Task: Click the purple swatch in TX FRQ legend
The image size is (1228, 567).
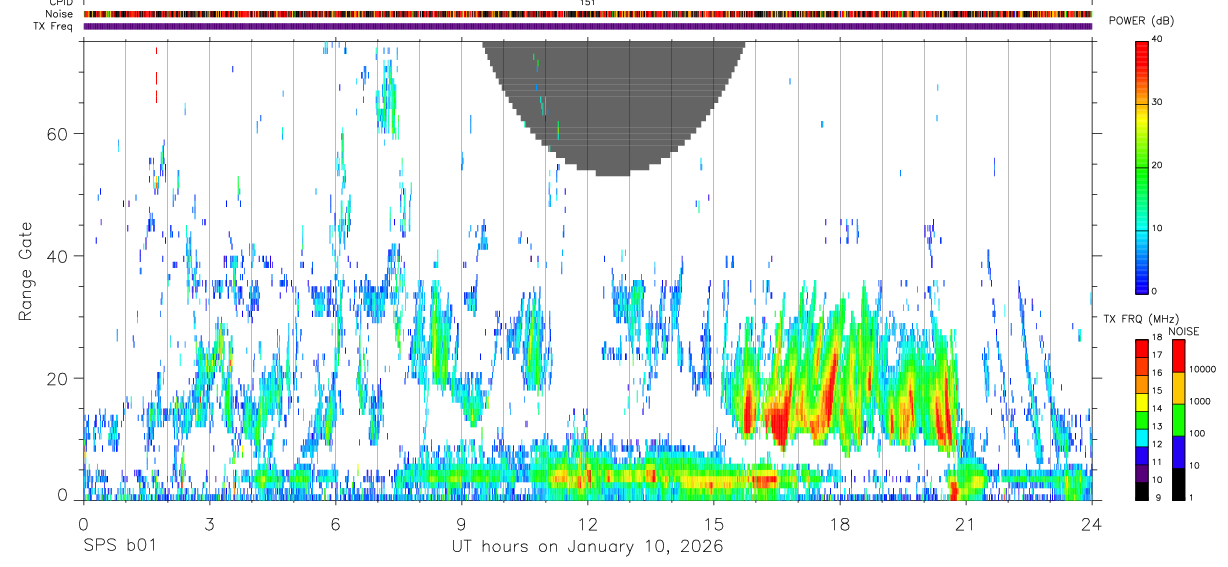Action: (x=1141, y=473)
